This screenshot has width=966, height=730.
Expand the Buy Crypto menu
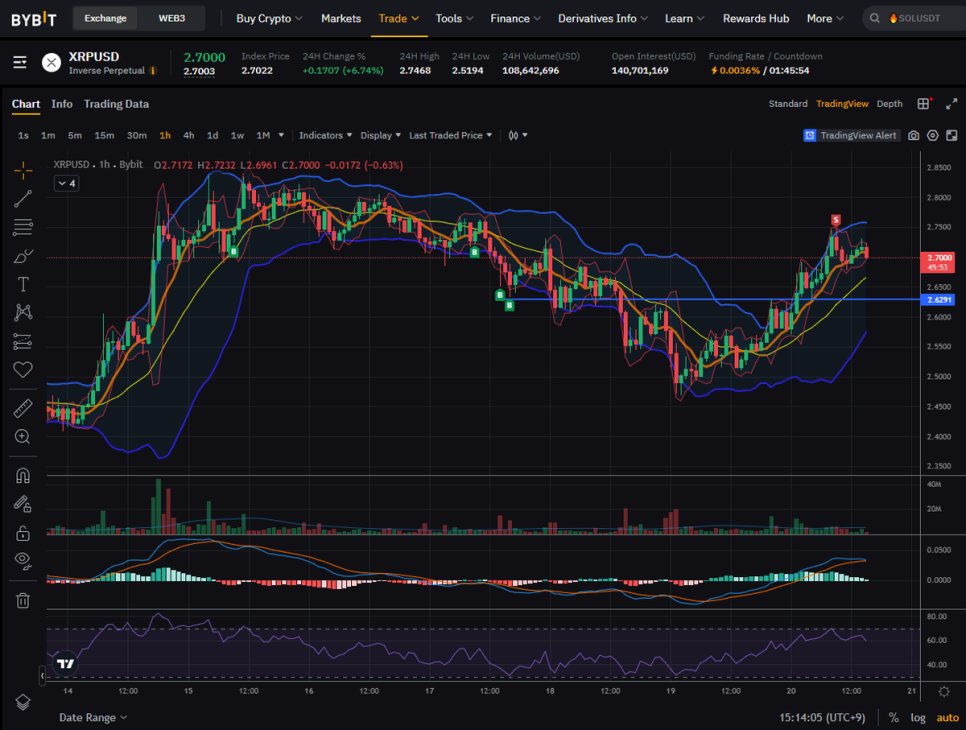(269, 18)
